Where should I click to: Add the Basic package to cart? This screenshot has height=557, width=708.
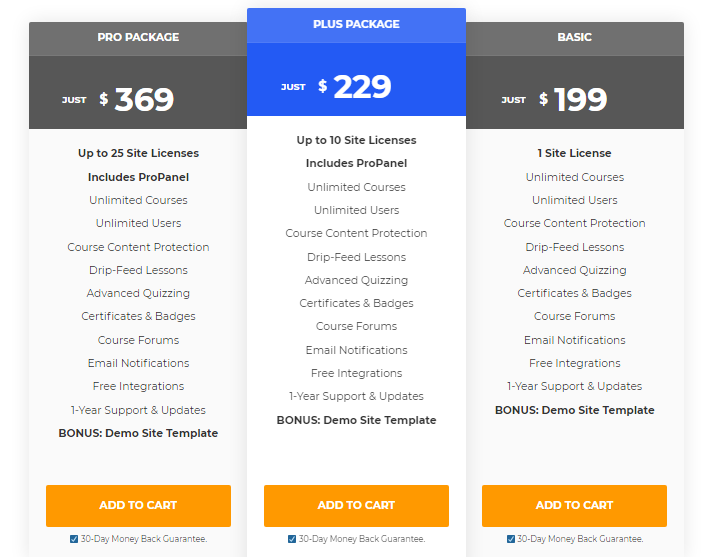[x=574, y=506]
